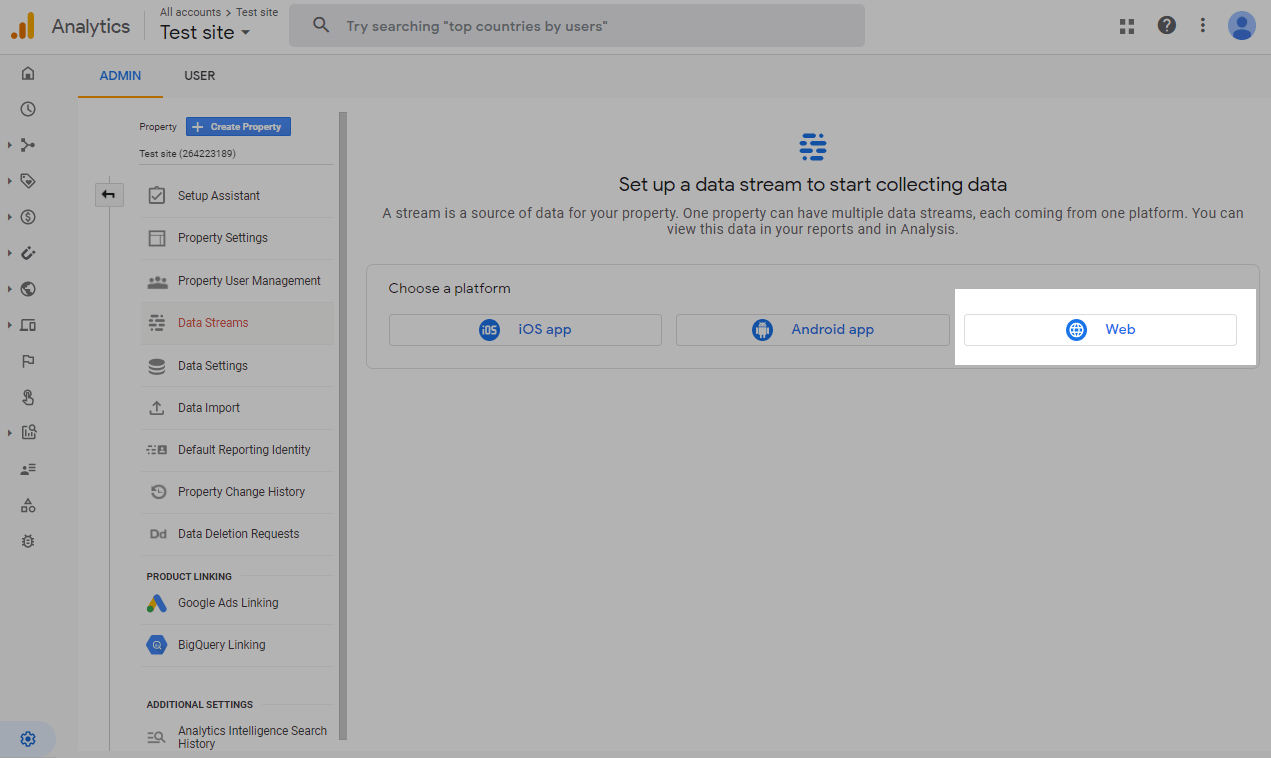Open DebugView bug icon in sidebar
The height and width of the screenshot is (758, 1271).
click(x=28, y=541)
